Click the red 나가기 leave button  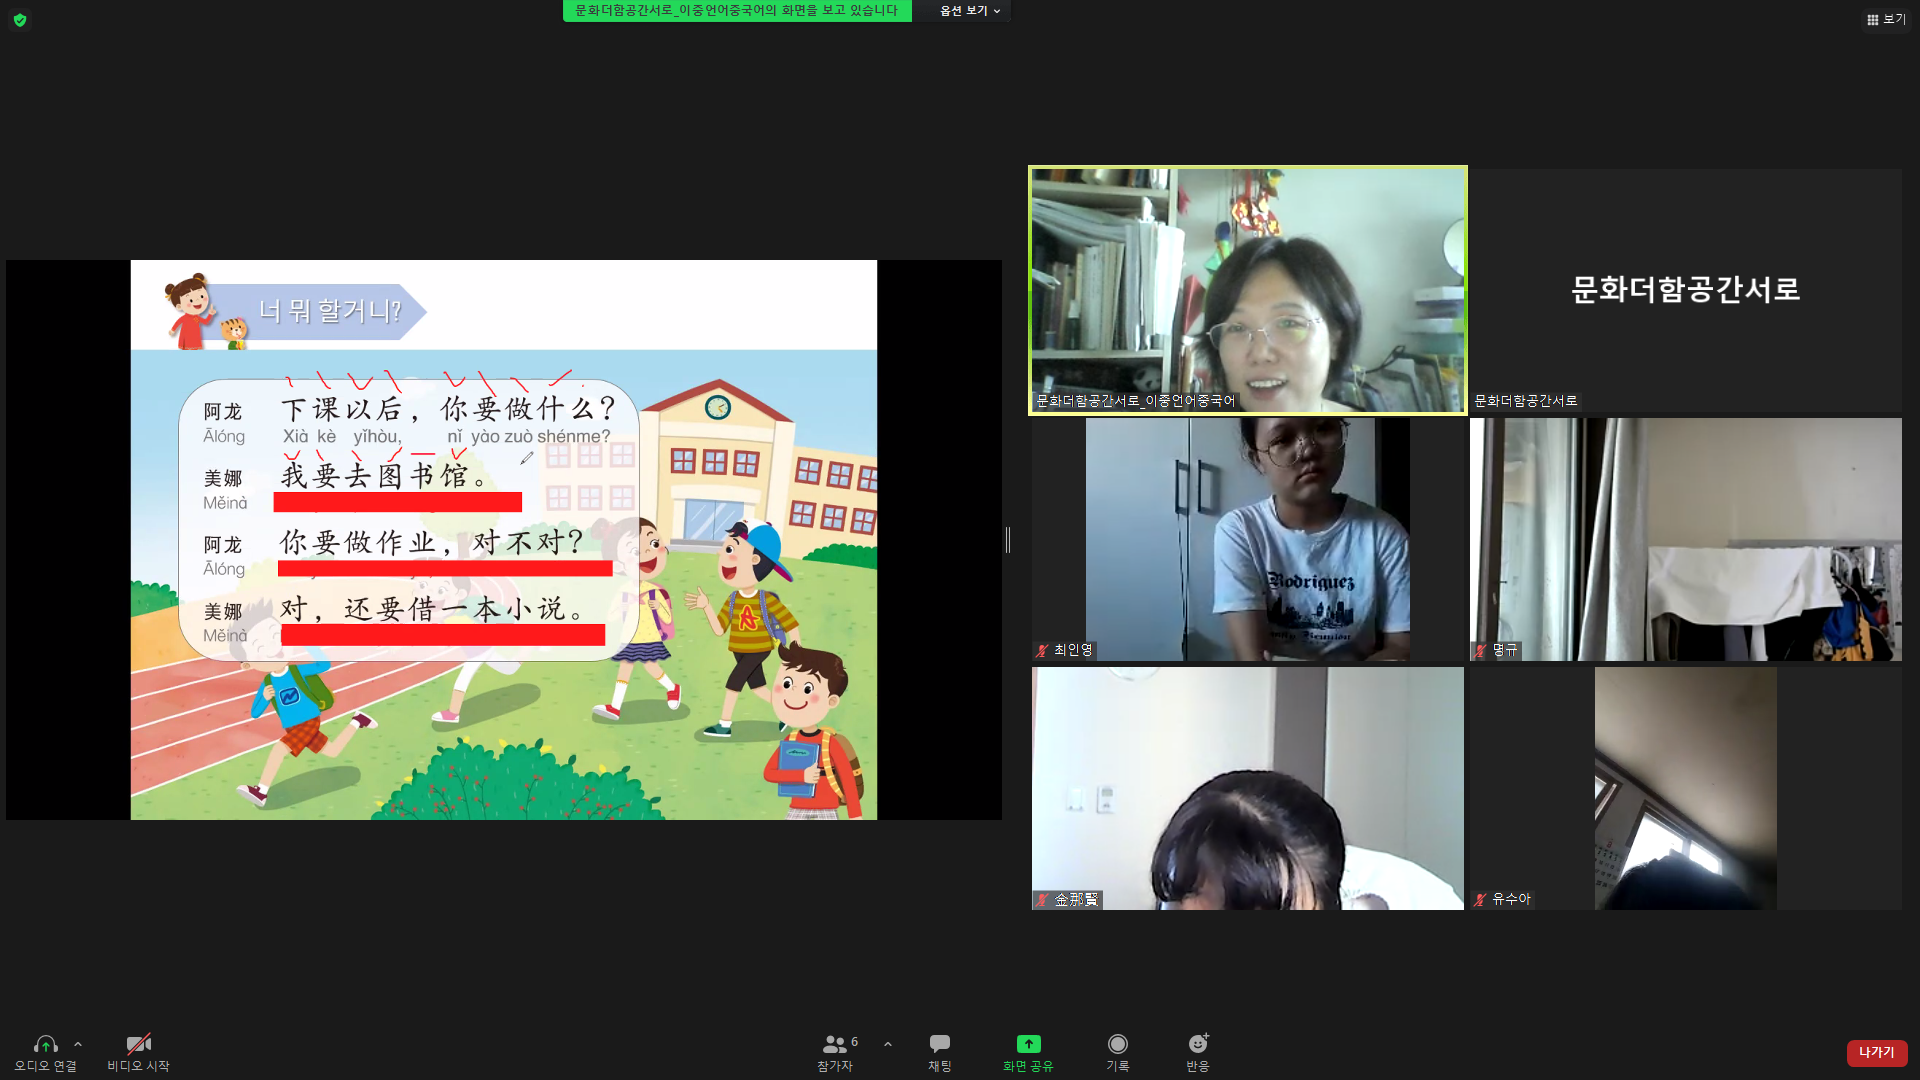point(1876,1052)
